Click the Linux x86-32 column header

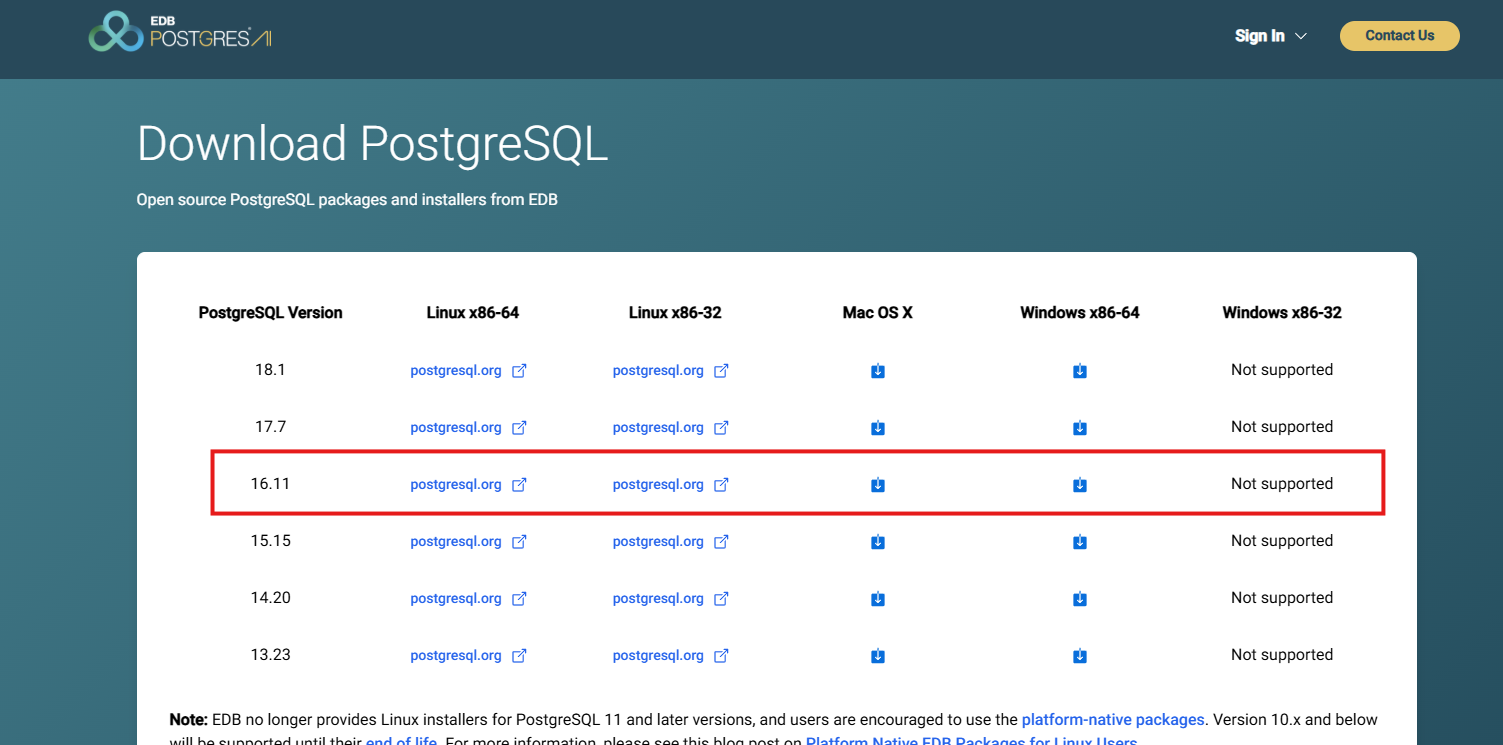pyautogui.click(x=675, y=313)
